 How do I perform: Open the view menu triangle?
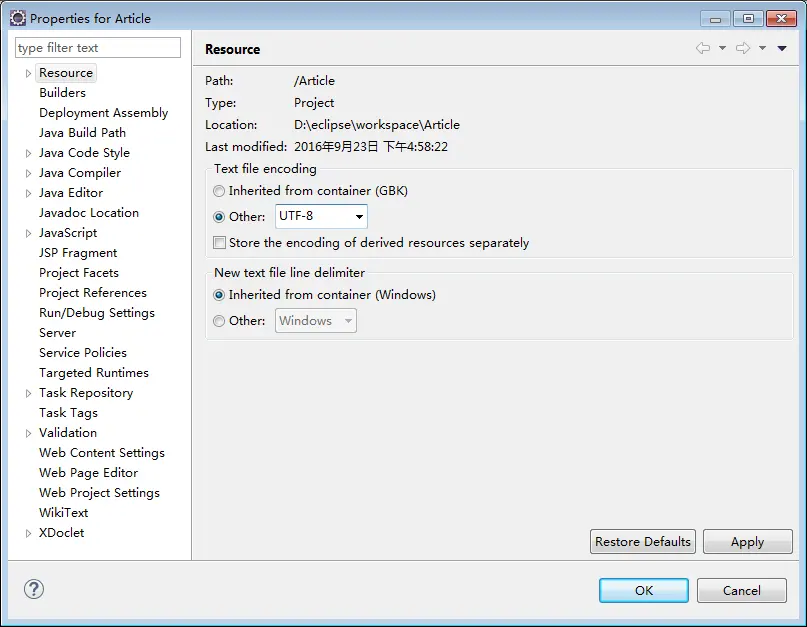[782, 48]
